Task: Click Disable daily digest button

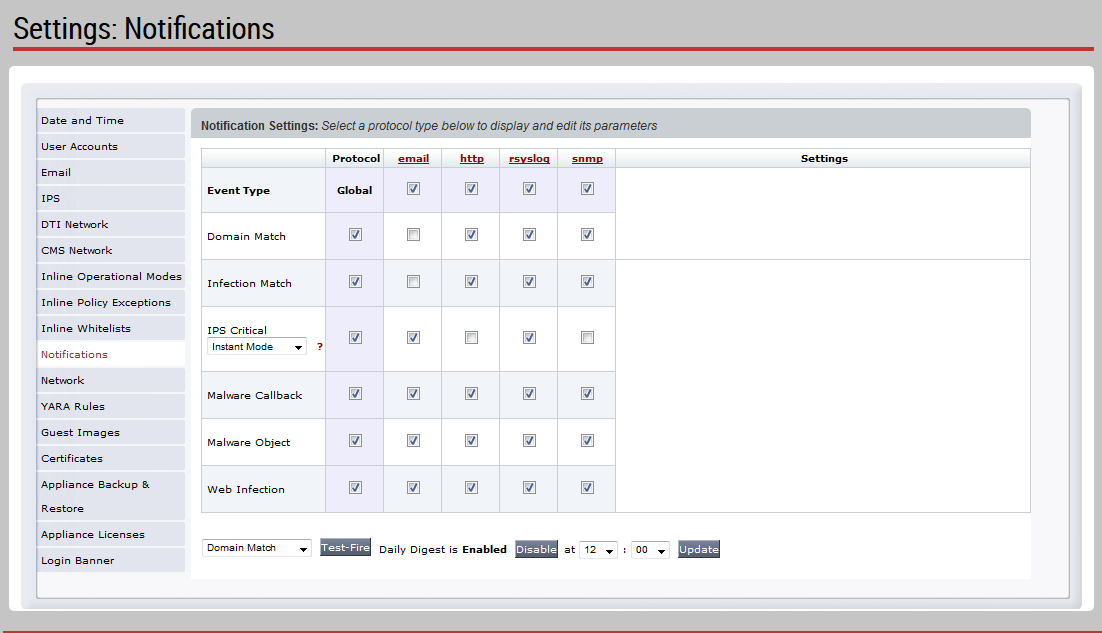Action: (x=536, y=549)
